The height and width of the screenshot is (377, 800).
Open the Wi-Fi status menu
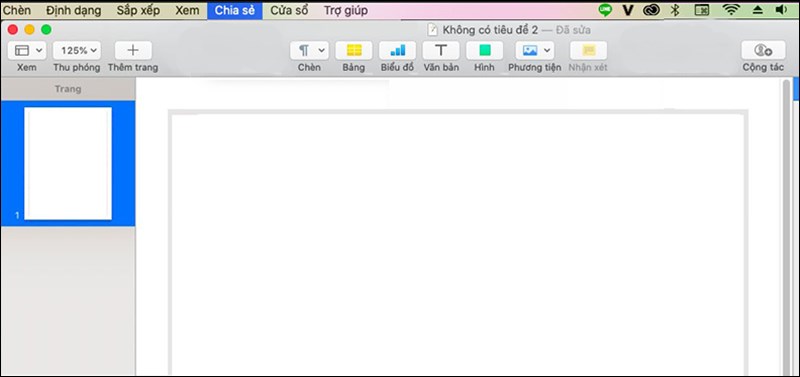[x=731, y=10]
